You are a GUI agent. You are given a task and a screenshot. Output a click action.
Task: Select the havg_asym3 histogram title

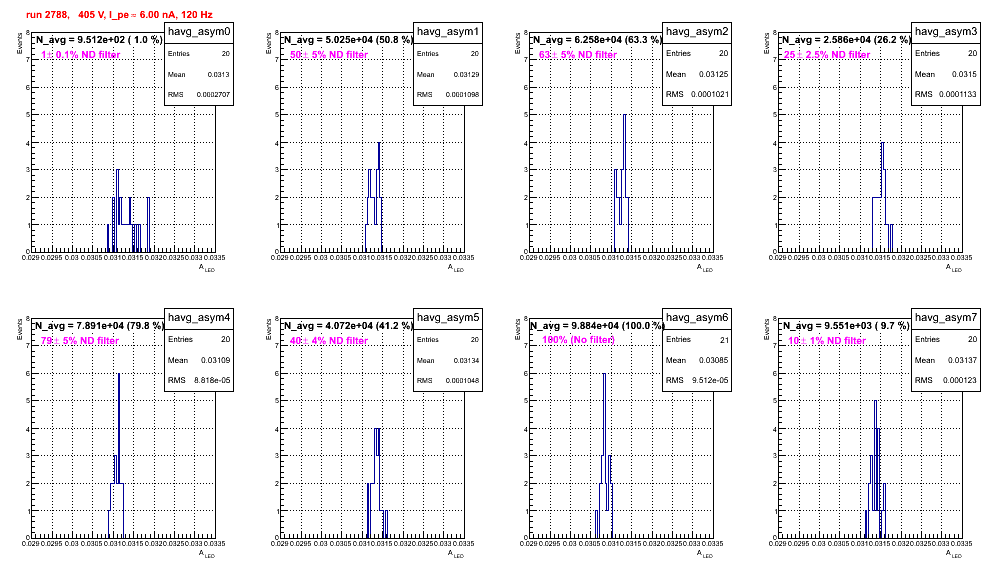click(946, 32)
